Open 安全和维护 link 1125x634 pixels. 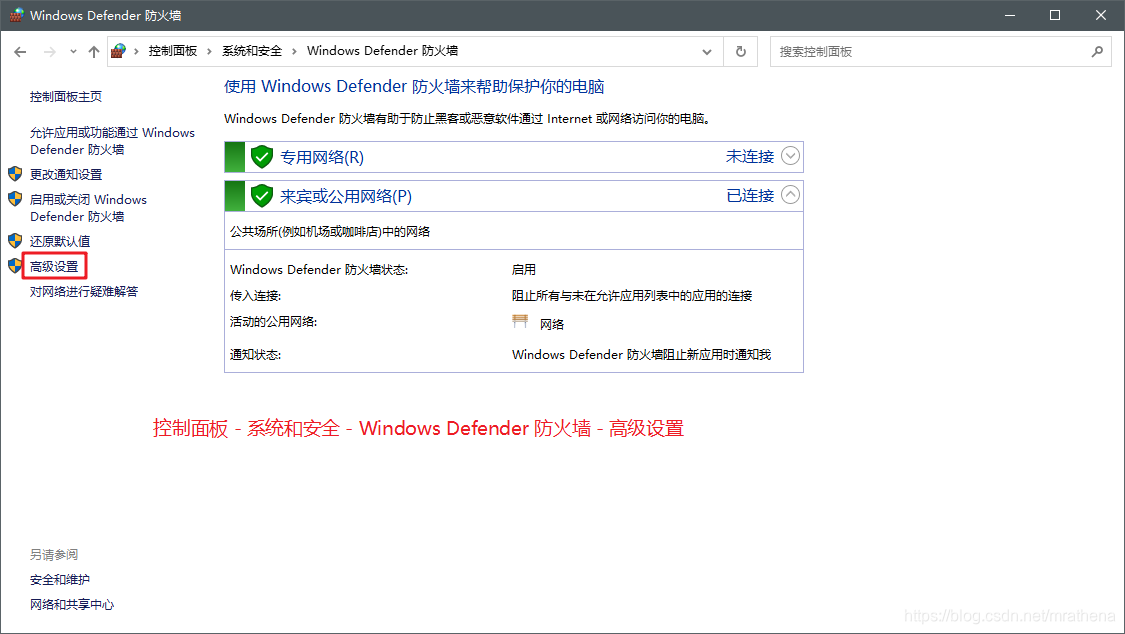click(x=60, y=579)
